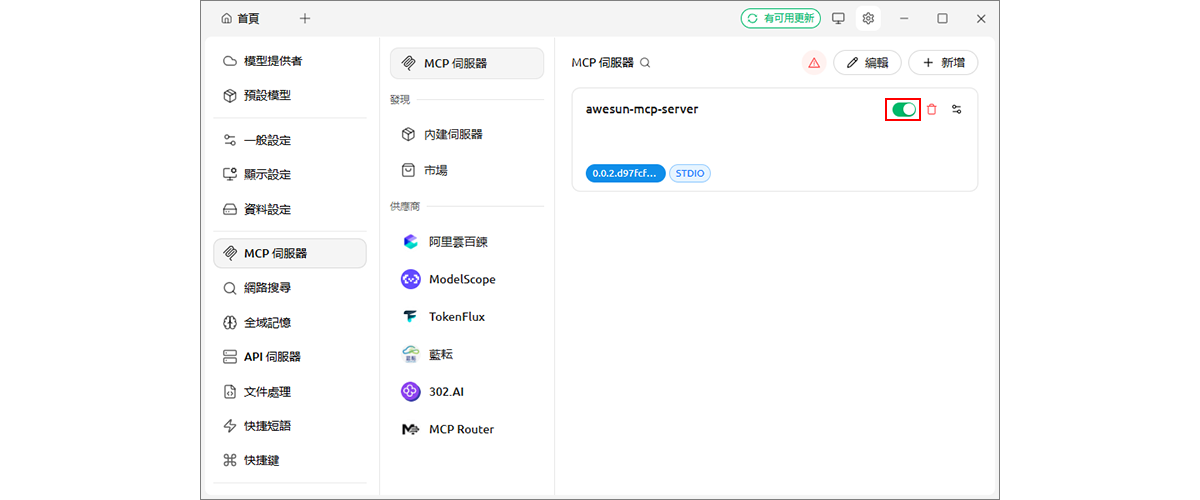Screen dimensions: 1200x500
Task: Select 阿里雲百鍊 provider
Action: point(467,242)
